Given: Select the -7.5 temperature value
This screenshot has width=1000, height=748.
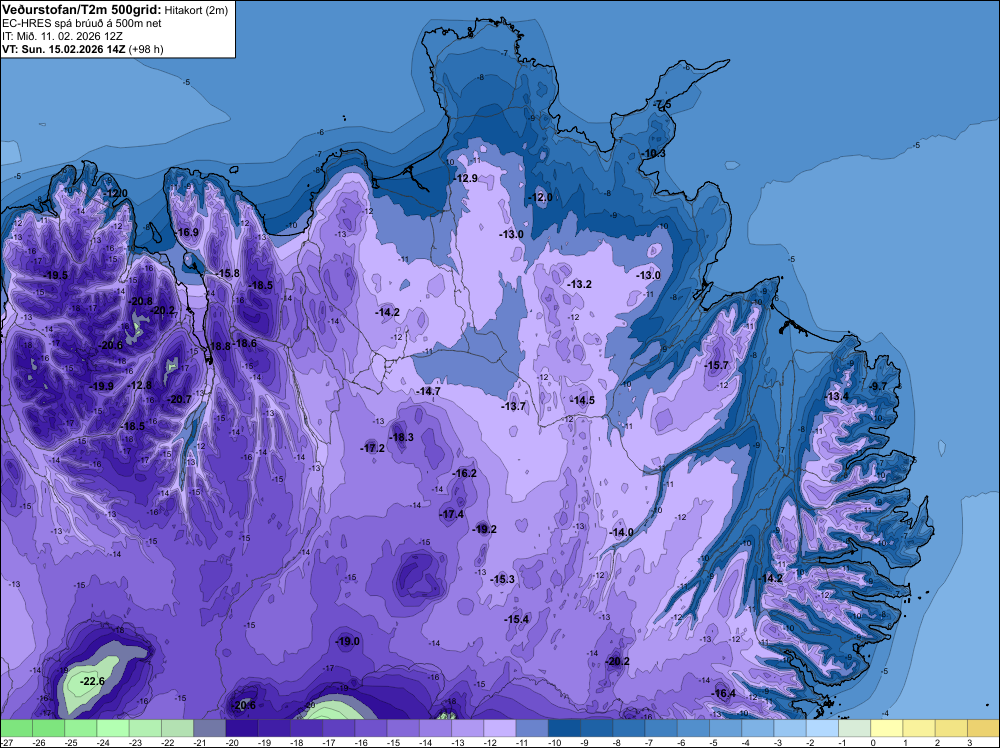Looking at the screenshot, I should (663, 104).
